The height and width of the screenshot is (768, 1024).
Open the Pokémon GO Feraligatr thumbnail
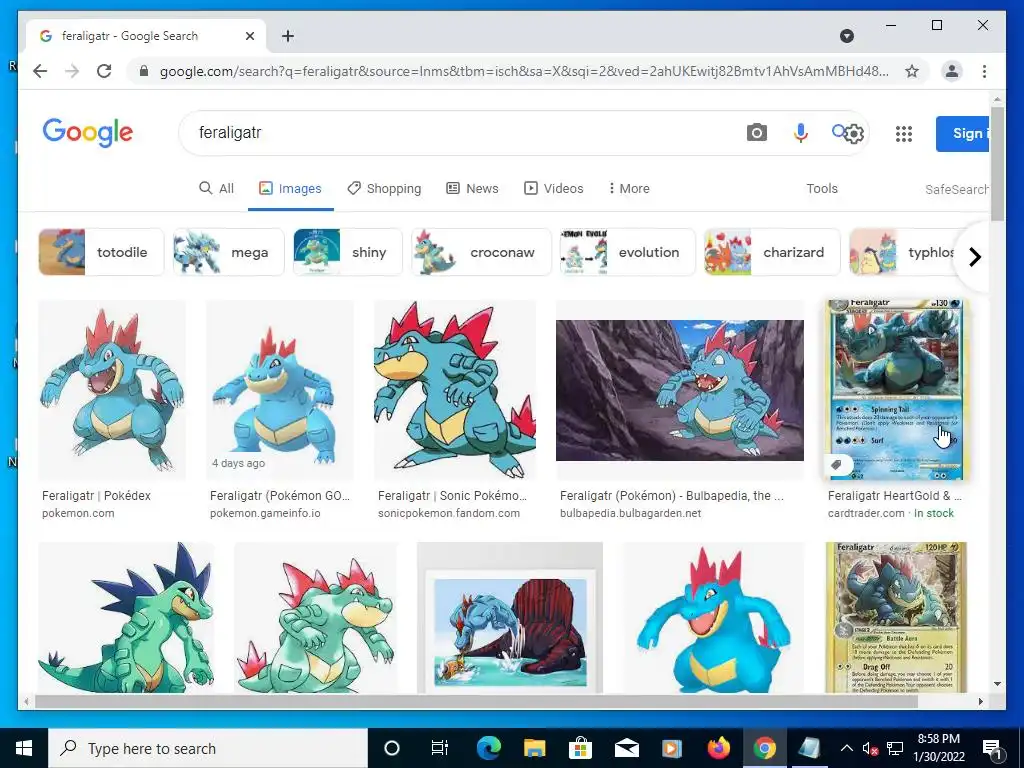click(x=280, y=390)
